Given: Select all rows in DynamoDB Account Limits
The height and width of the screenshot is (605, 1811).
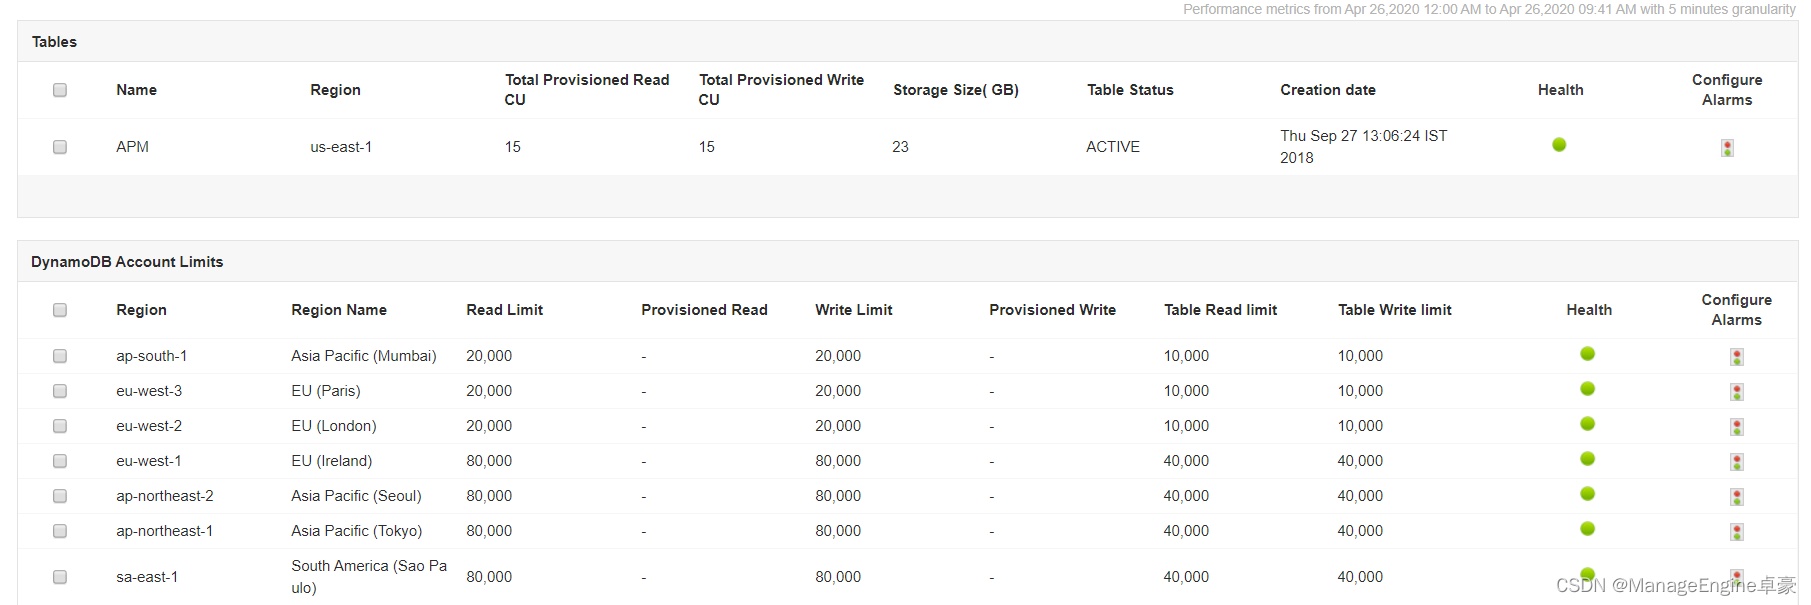Looking at the screenshot, I should (60, 310).
